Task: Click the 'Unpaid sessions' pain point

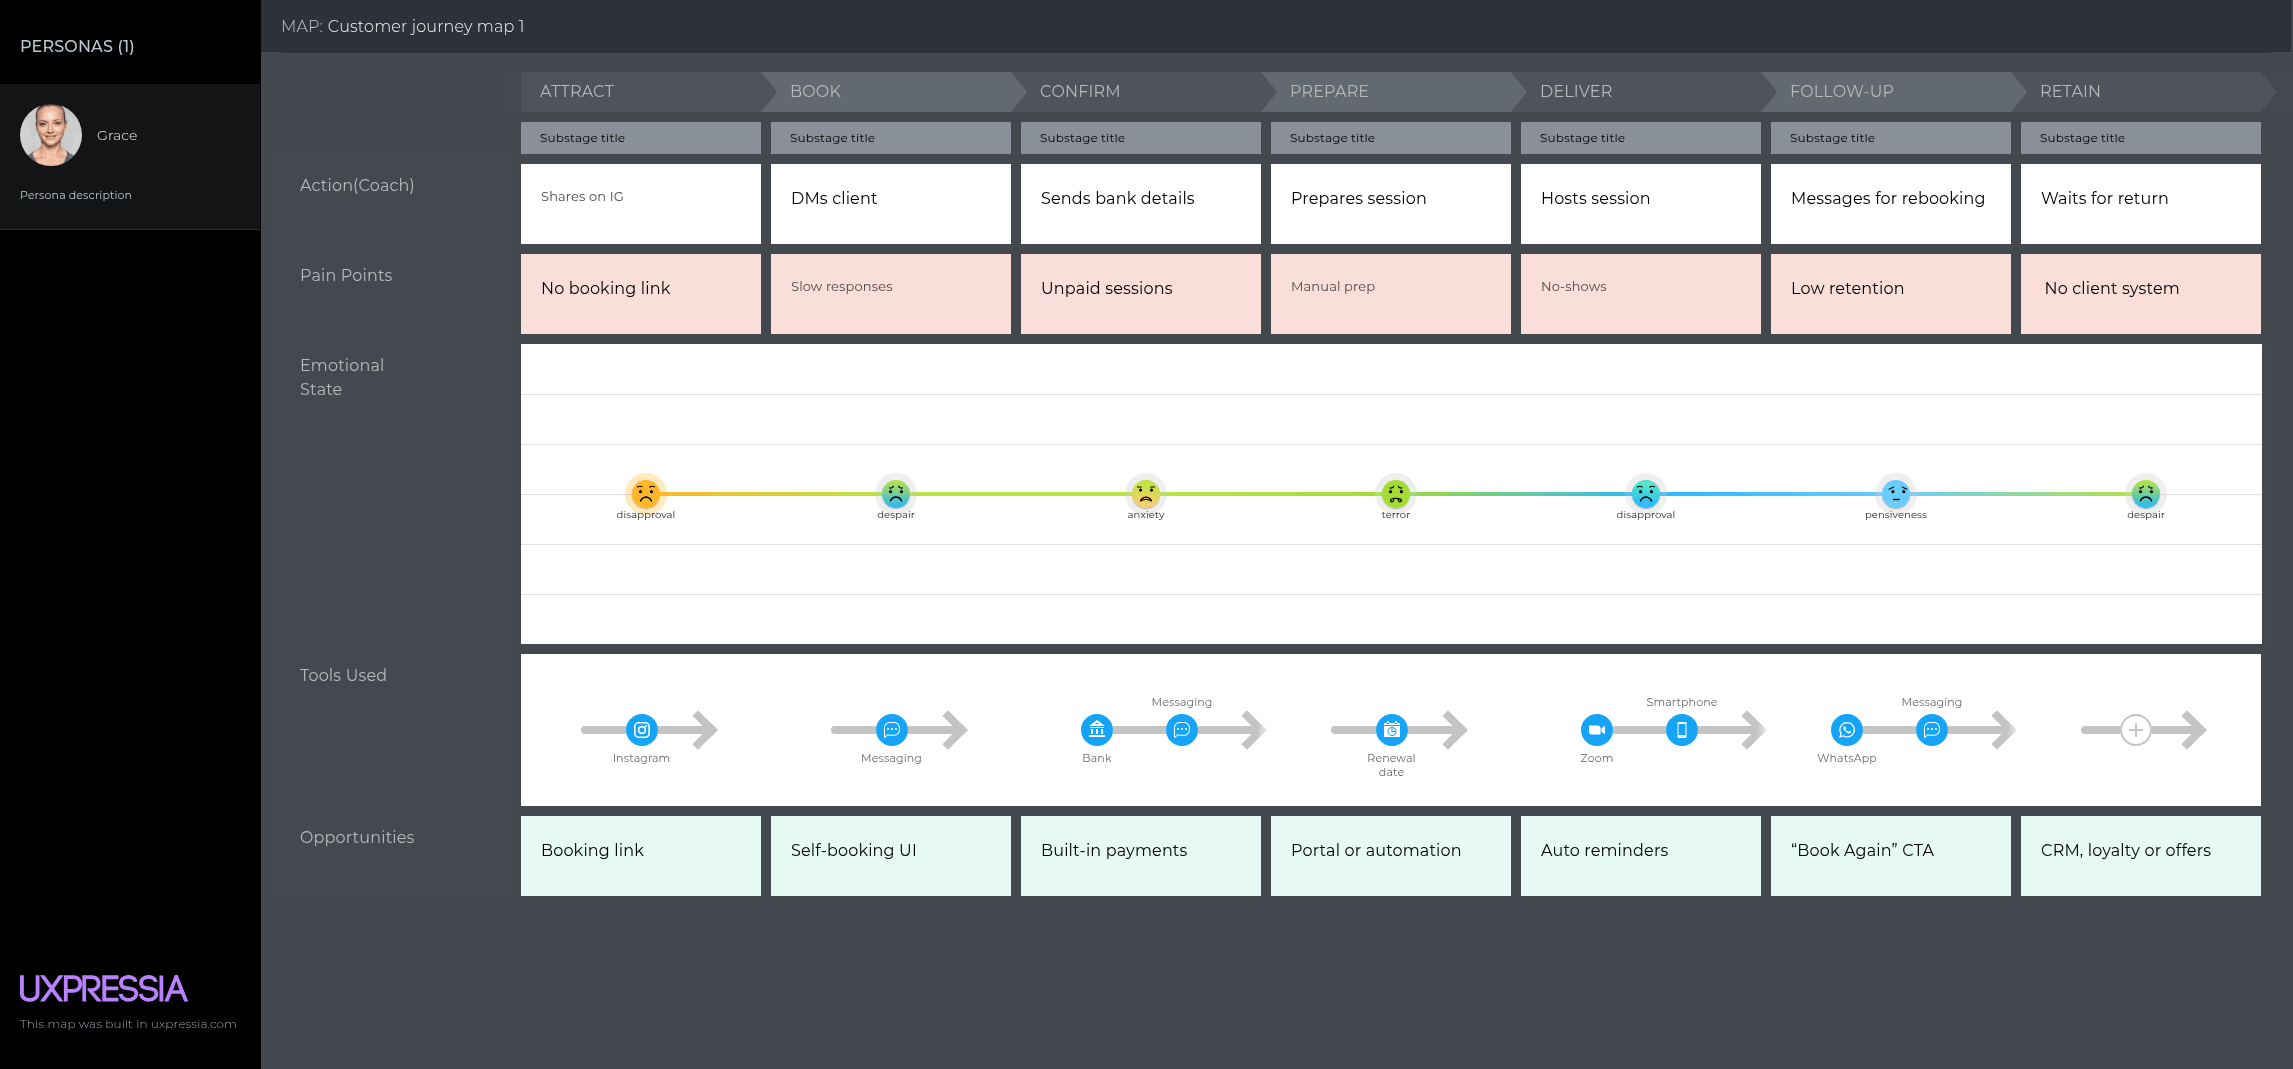Action: tap(1141, 294)
